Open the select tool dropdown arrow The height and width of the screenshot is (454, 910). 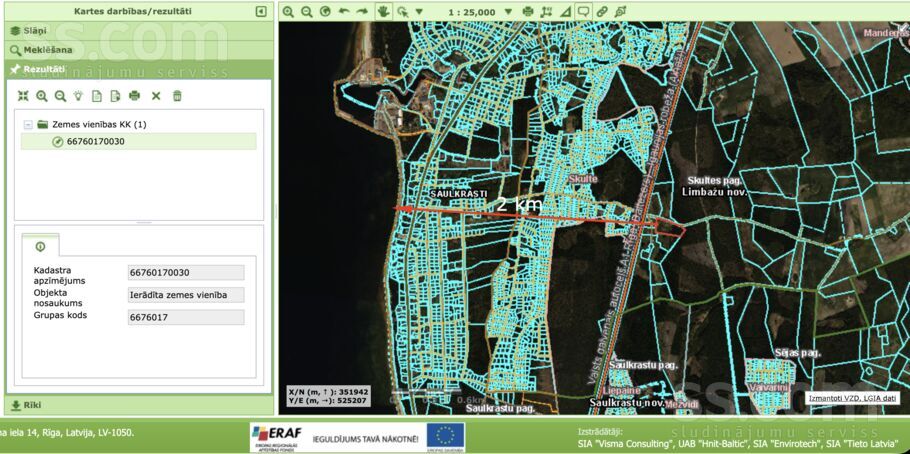coord(419,12)
